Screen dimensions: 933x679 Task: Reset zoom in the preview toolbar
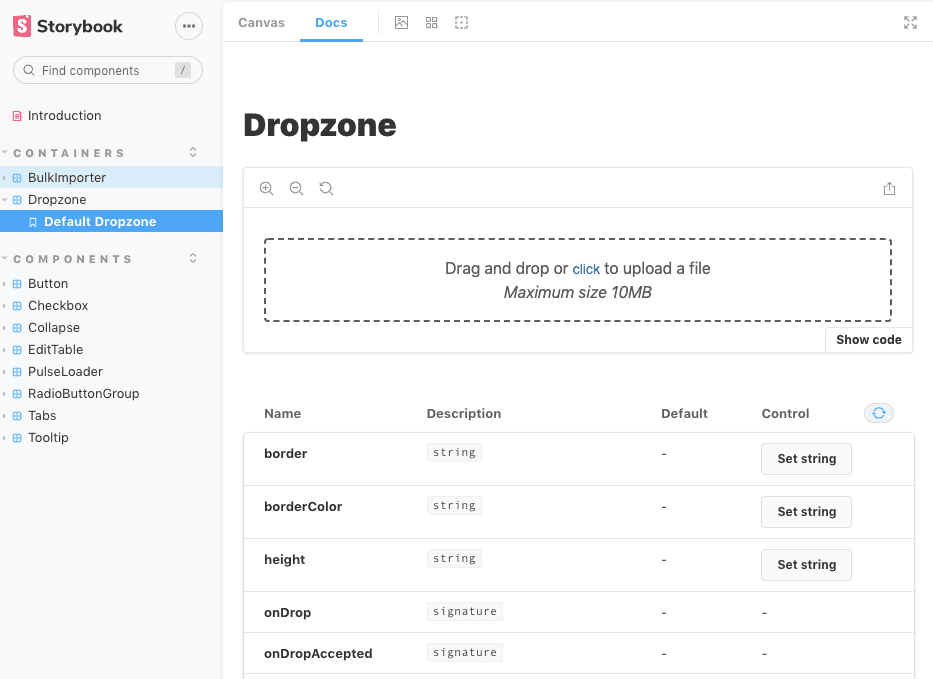326,188
